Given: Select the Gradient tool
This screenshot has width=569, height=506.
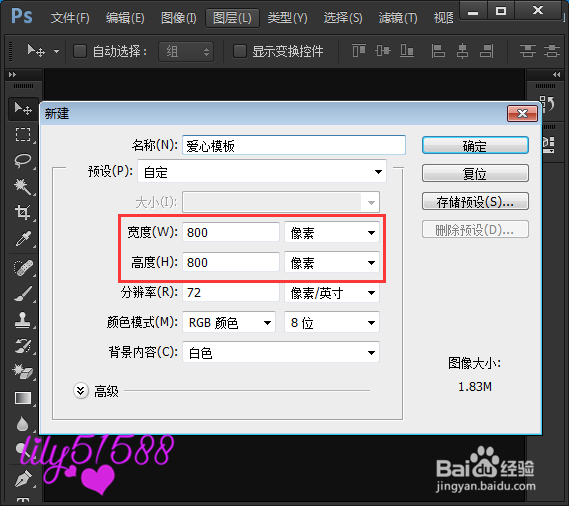Looking at the screenshot, I should click(x=22, y=398).
